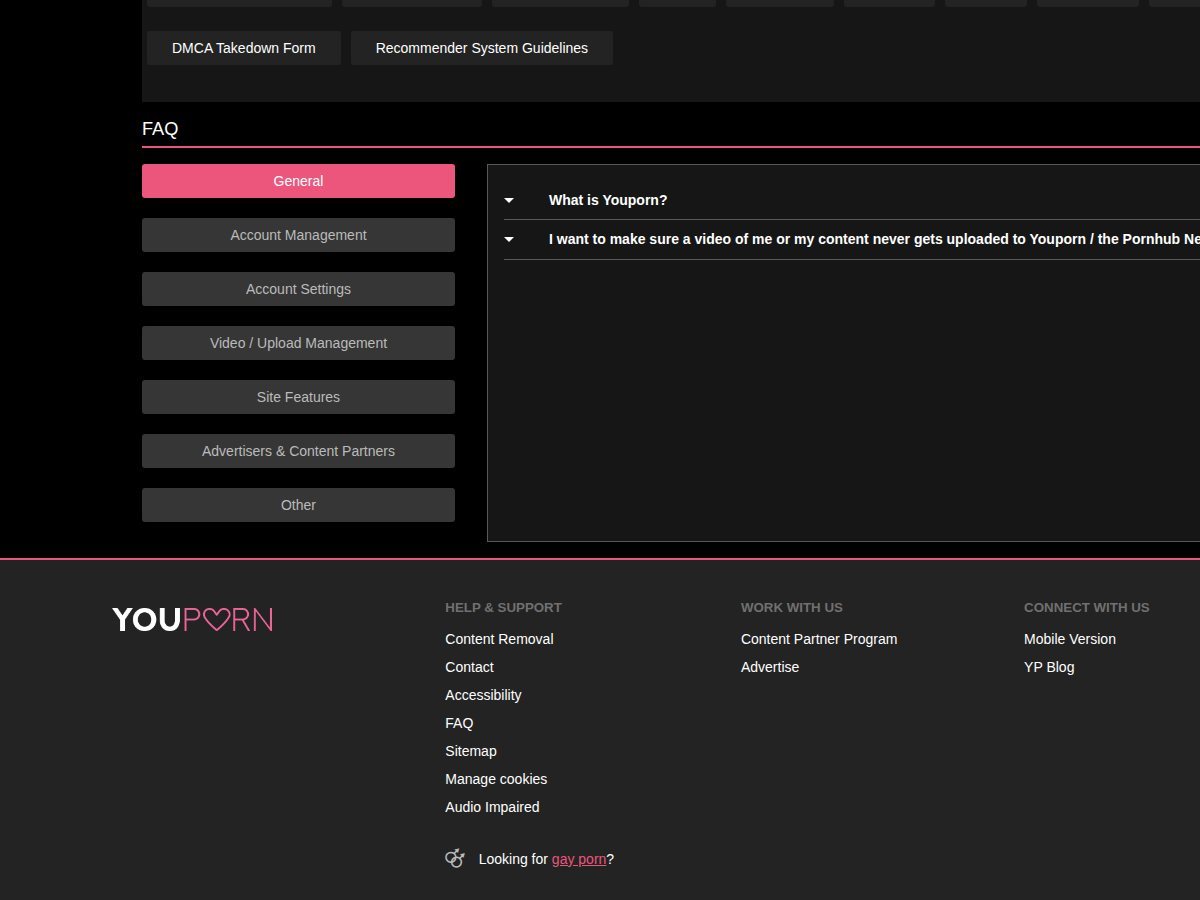Go to the Contact page
Screen dimensions: 1200x900
469,667
